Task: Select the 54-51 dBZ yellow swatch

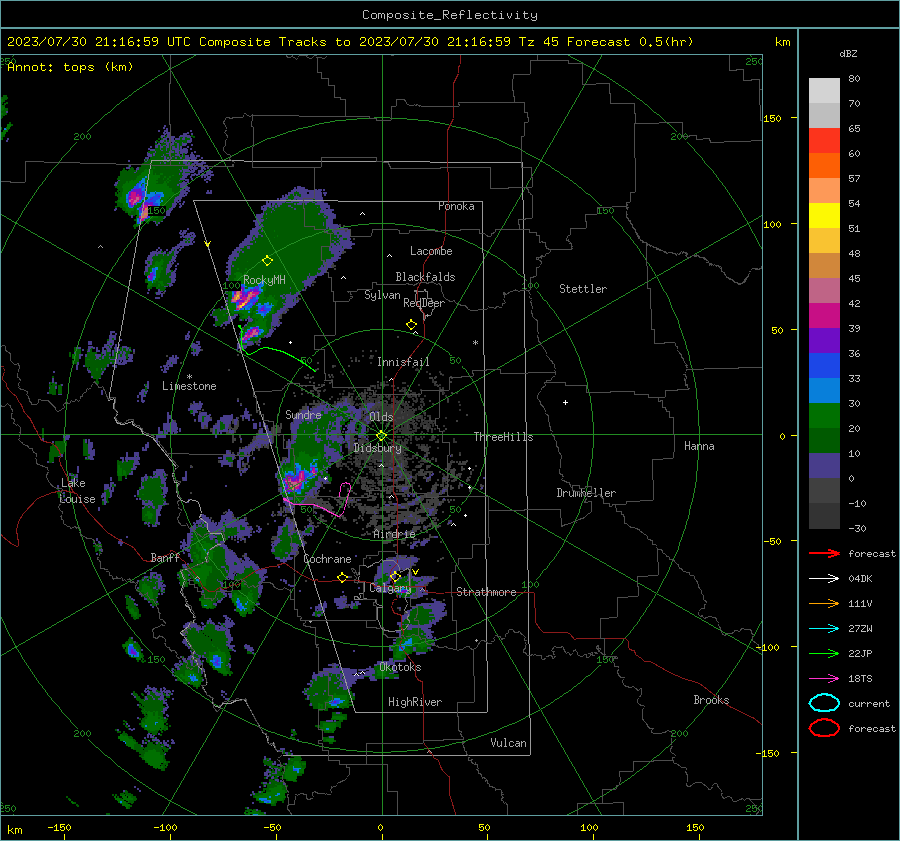Action: pos(824,216)
